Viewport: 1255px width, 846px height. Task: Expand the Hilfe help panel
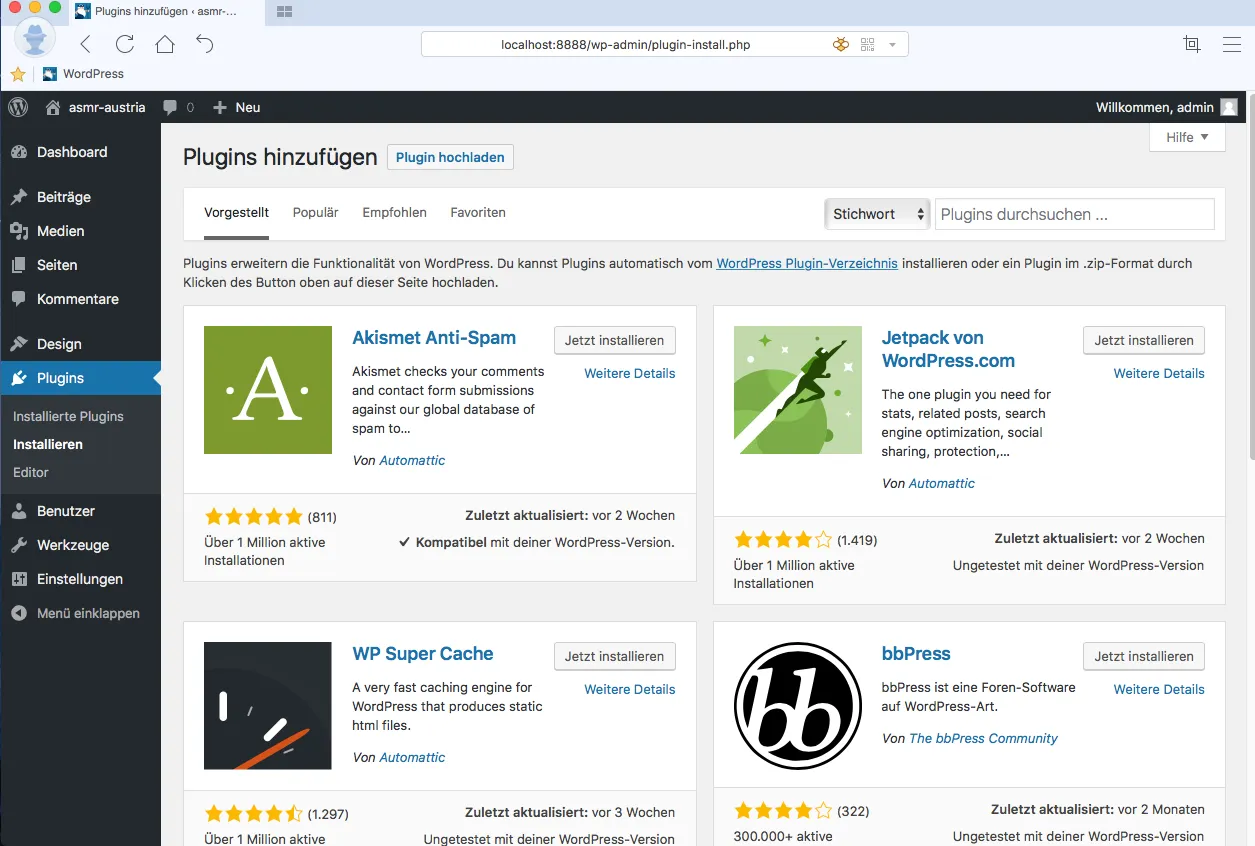[x=1187, y=137]
